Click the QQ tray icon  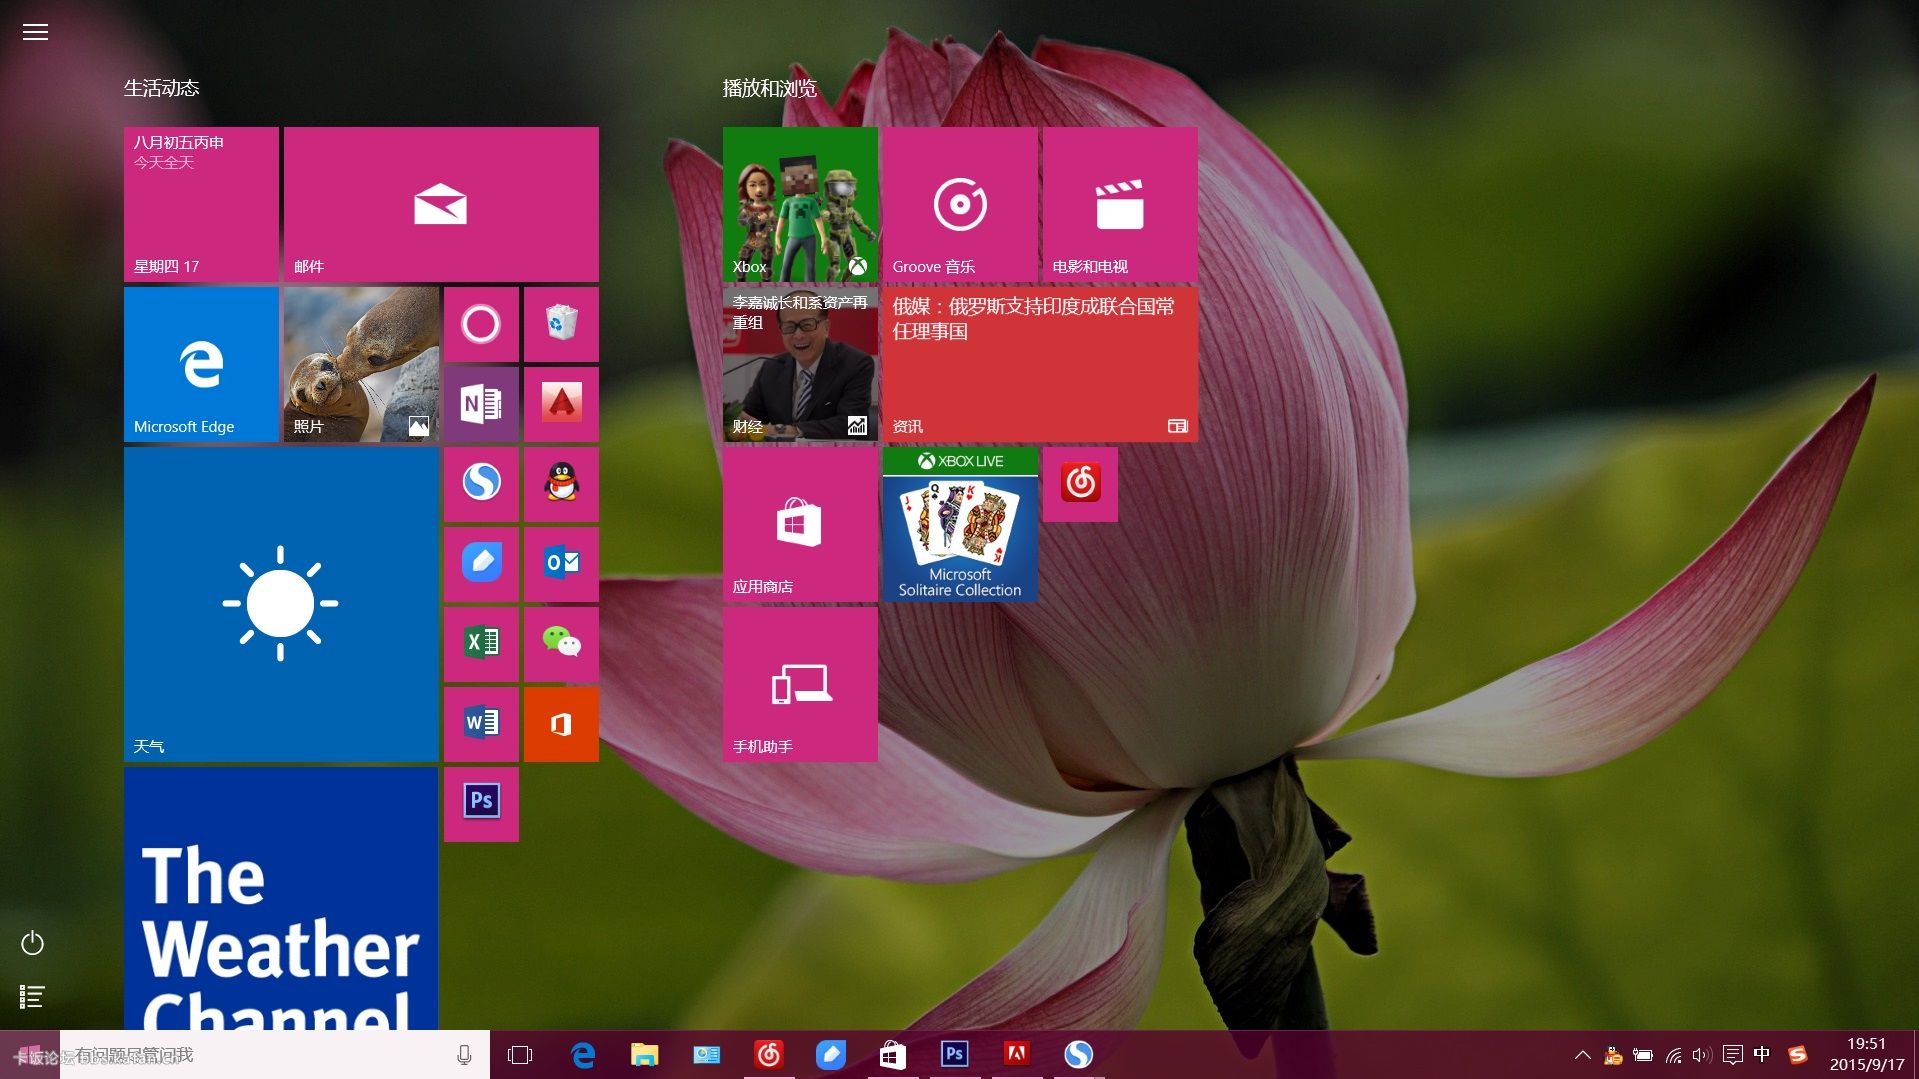click(1612, 1055)
